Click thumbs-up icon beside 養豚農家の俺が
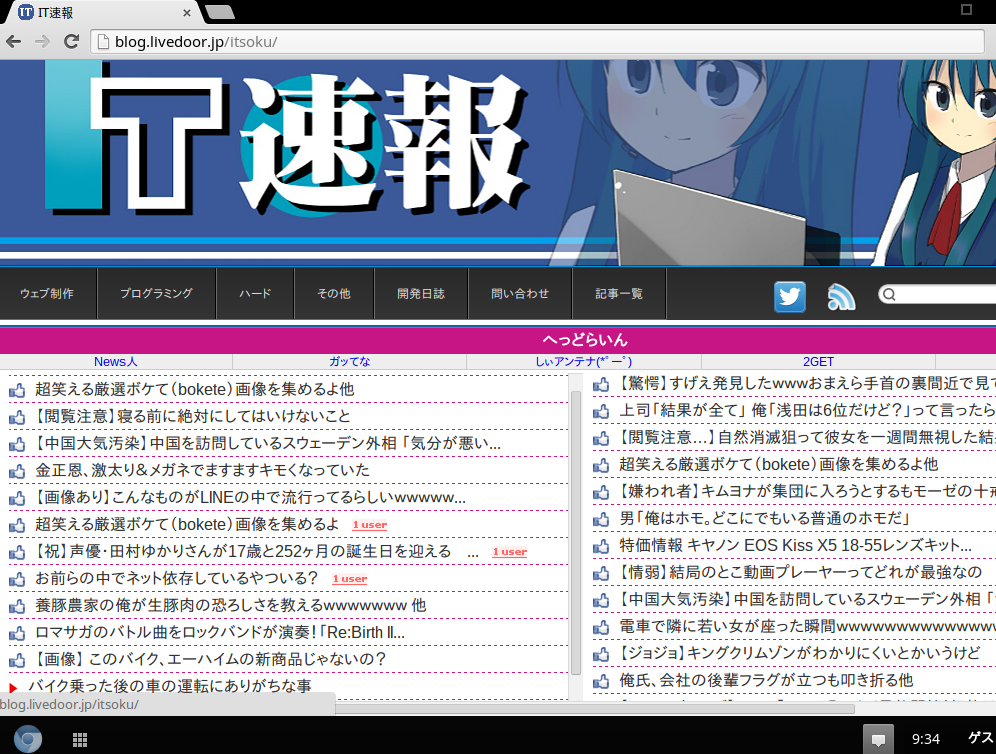This screenshot has height=754, width=996. tap(17, 607)
